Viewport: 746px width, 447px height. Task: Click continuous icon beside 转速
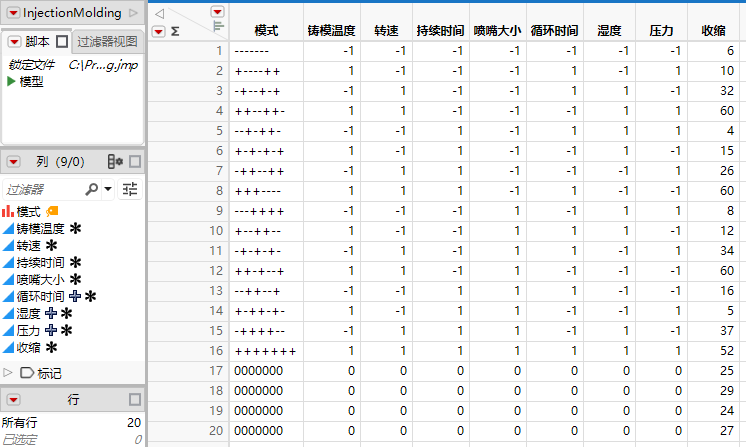tap(8, 246)
